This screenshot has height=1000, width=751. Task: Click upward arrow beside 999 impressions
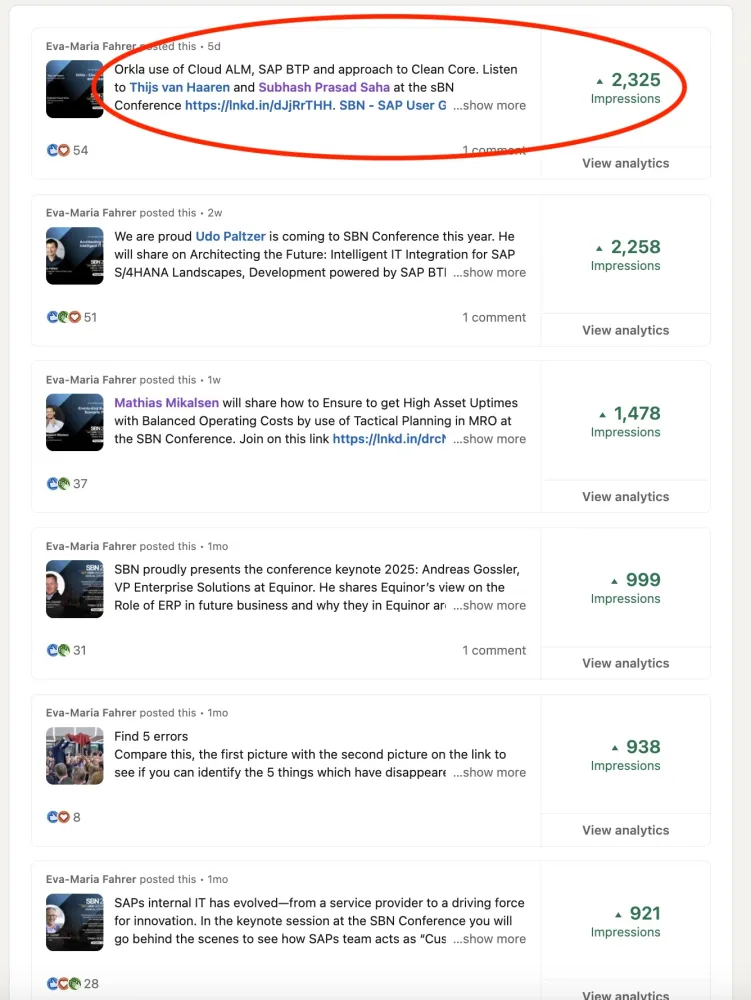point(614,581)
